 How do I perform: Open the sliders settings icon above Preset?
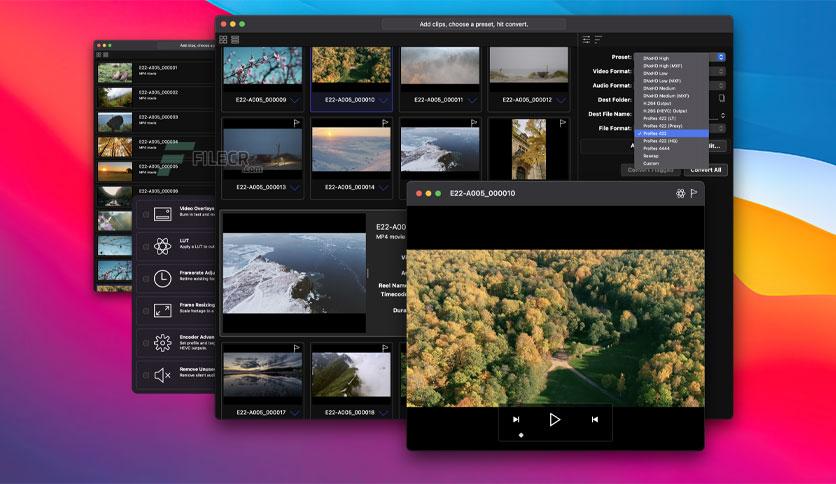586,39
